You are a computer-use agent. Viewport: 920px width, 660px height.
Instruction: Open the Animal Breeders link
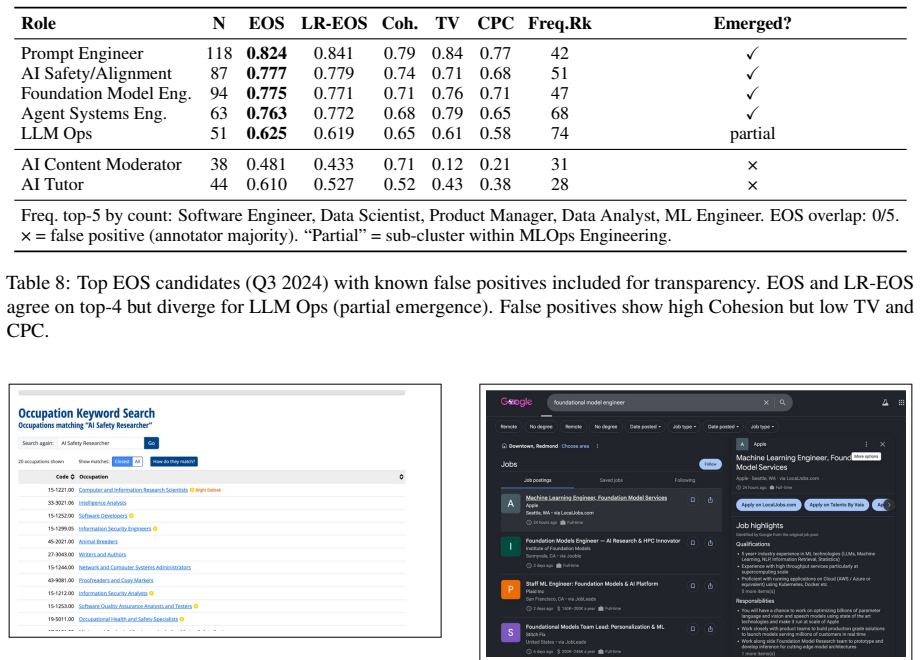[98, 541]
